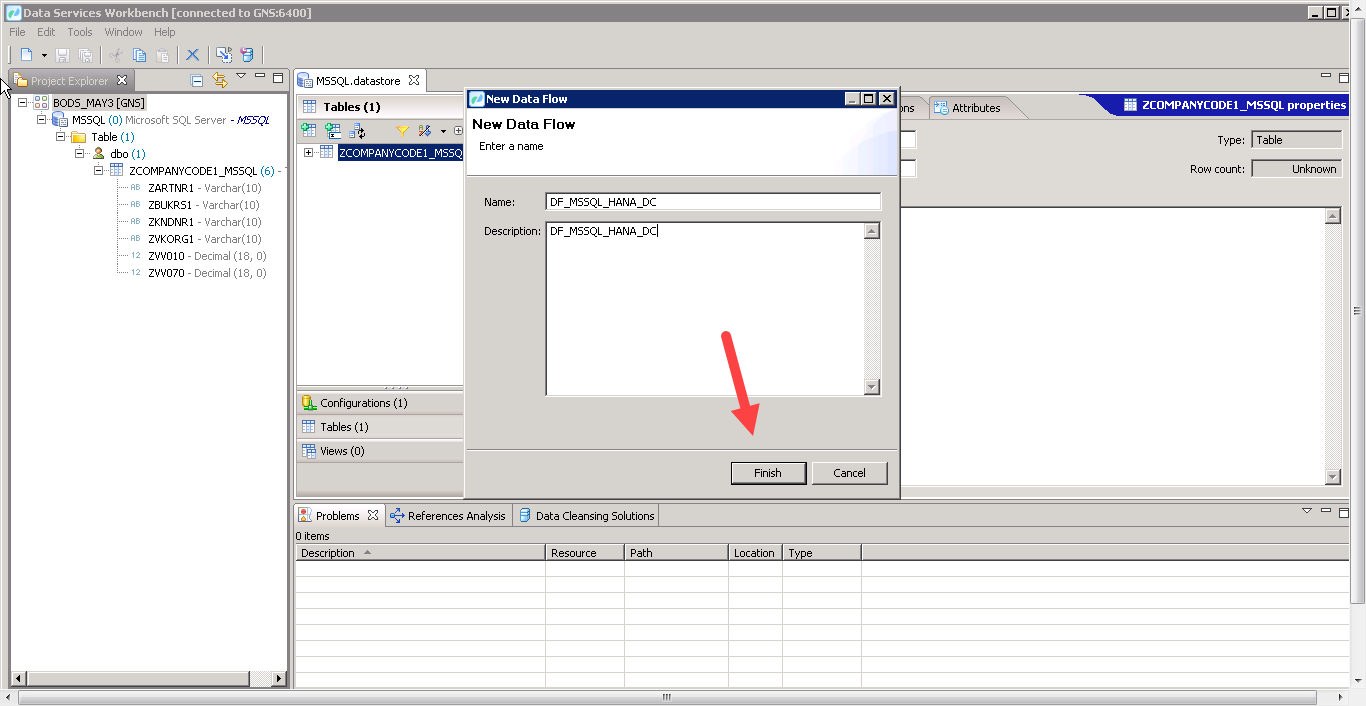This screenshot has height=706, width=1366.
Task: Click the Sort tables icon
Action: point(426,130)
